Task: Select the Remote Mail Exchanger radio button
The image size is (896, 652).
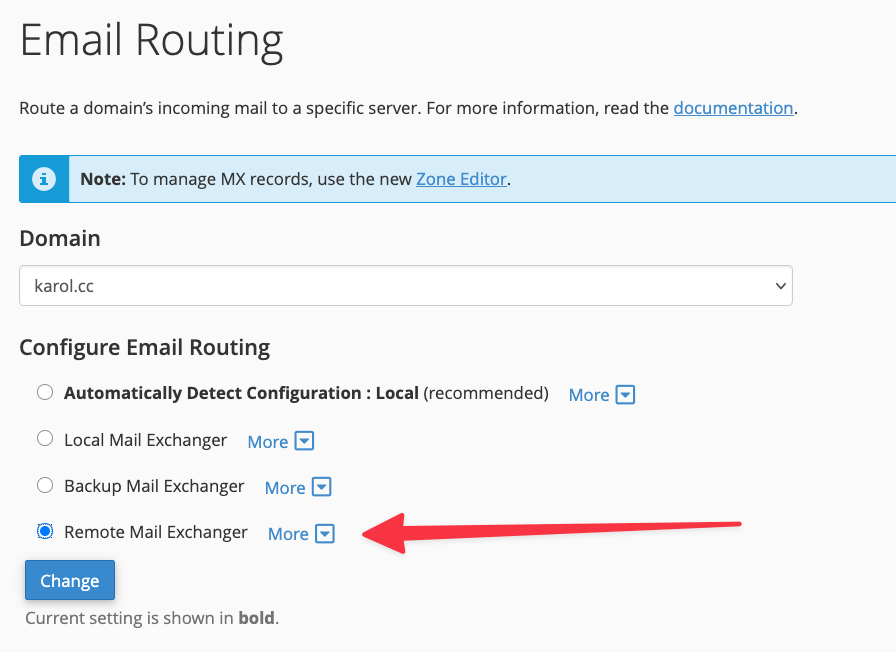Action: click(x=45, y=531)
